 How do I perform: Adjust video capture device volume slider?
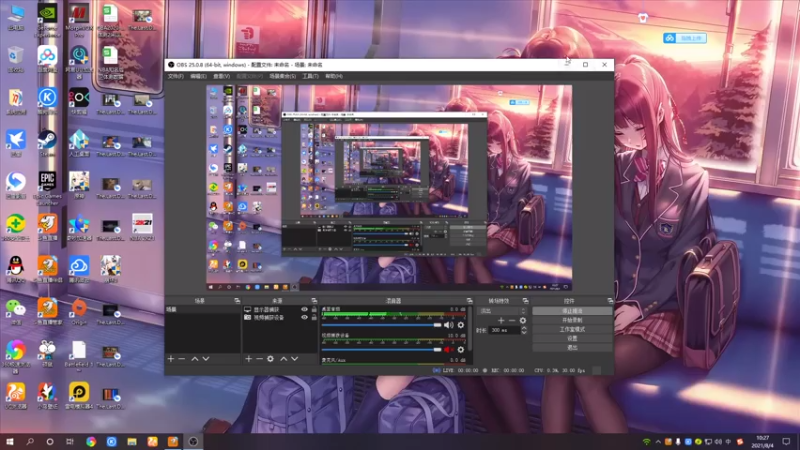pyautogui.click(x=381, y=349)
